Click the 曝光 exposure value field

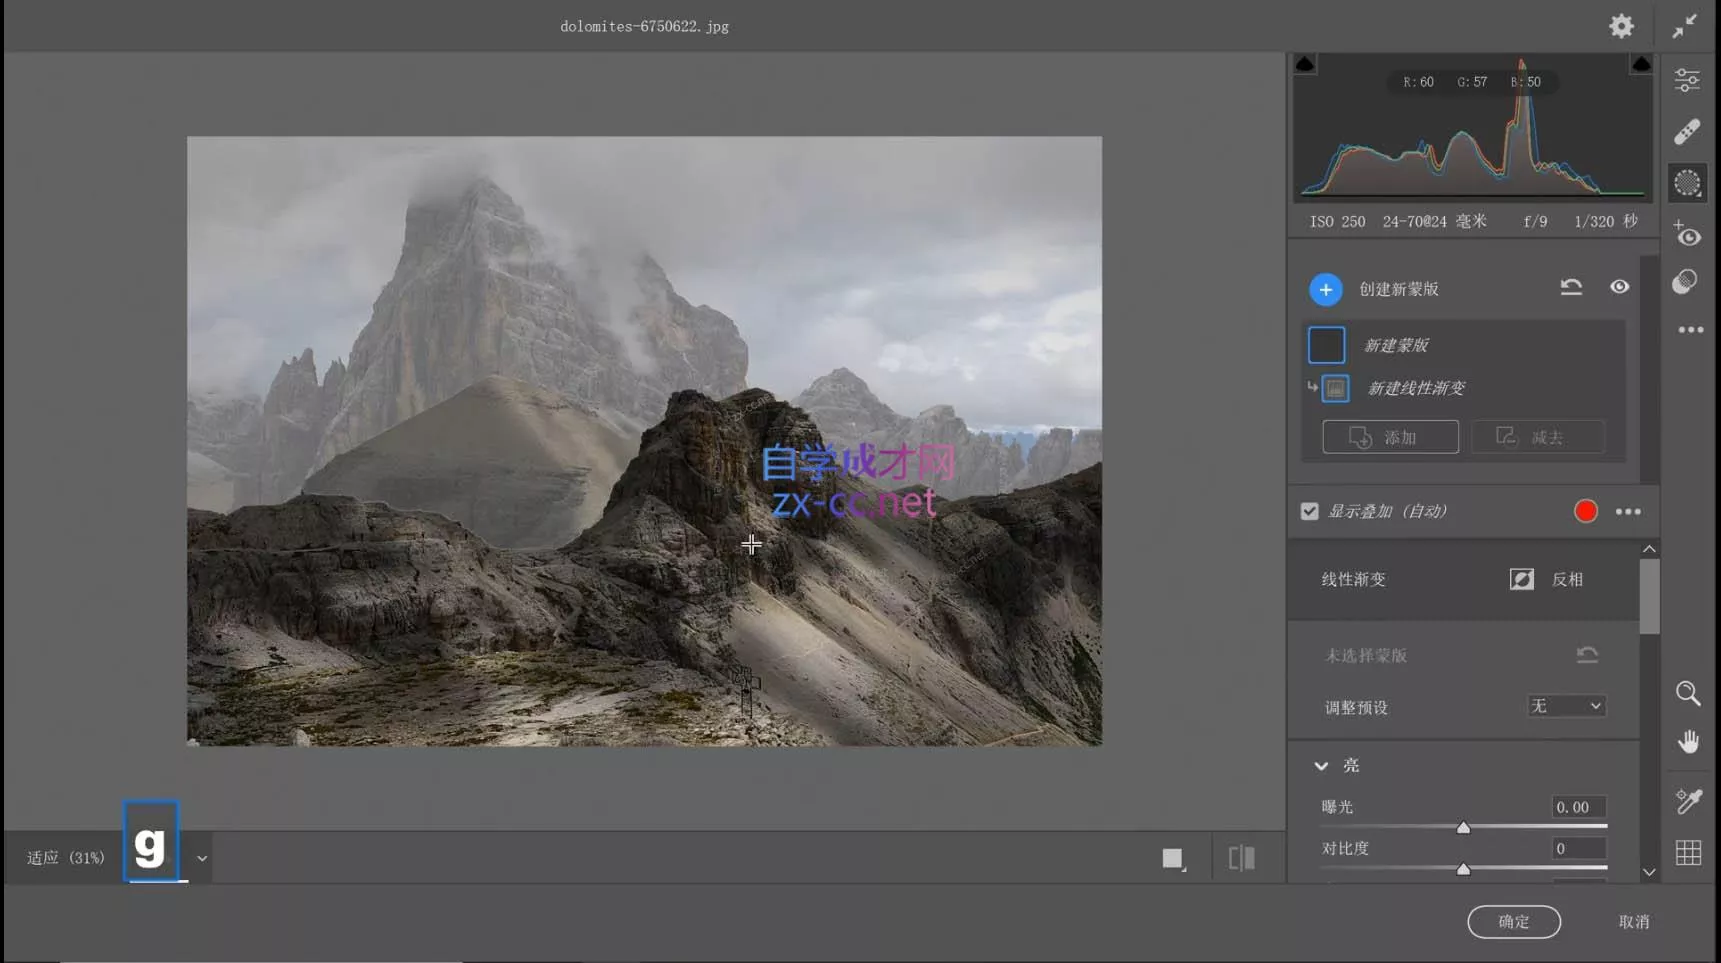tap(1578, 807)
